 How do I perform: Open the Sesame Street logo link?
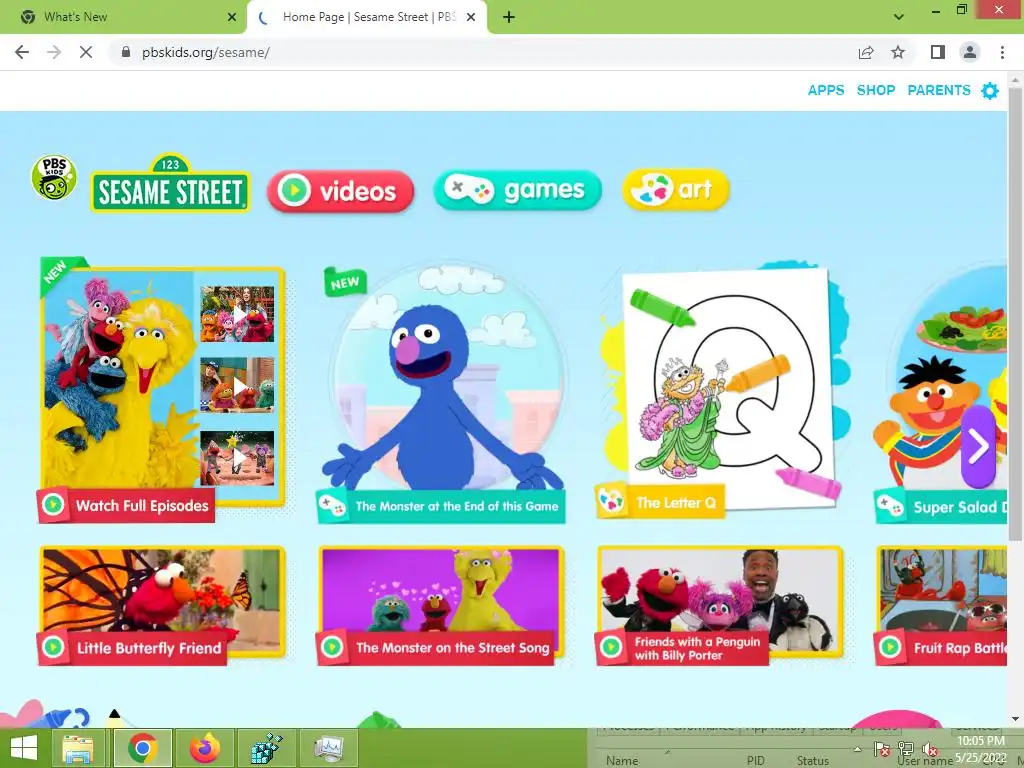[x=170, y=184]
